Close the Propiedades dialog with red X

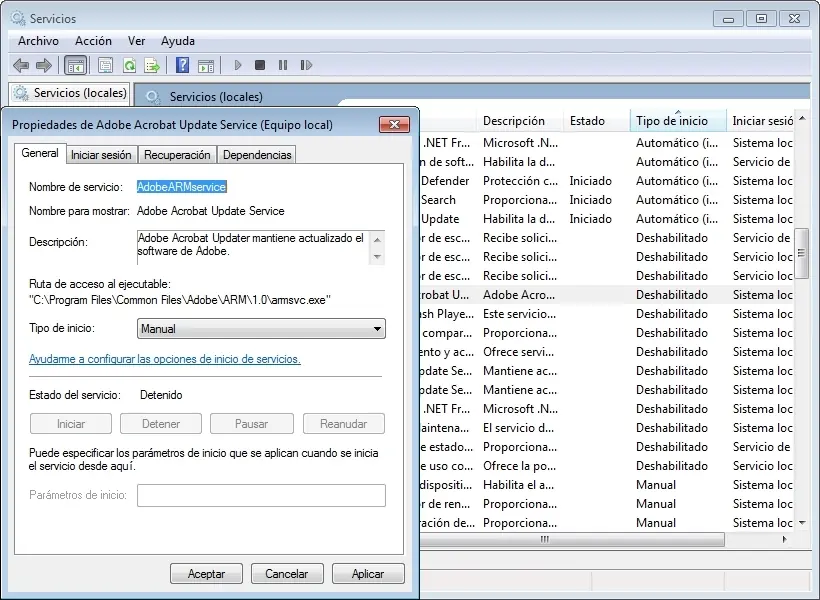coord(394,124)
